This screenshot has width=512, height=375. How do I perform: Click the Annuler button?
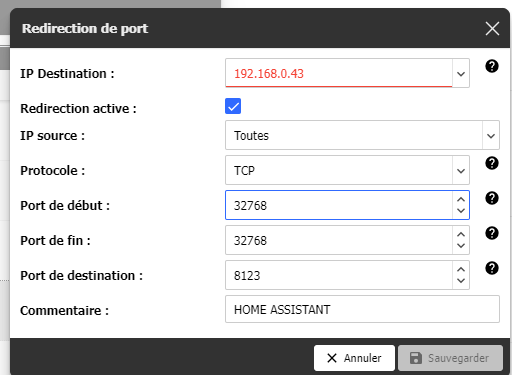click(354, 358)
